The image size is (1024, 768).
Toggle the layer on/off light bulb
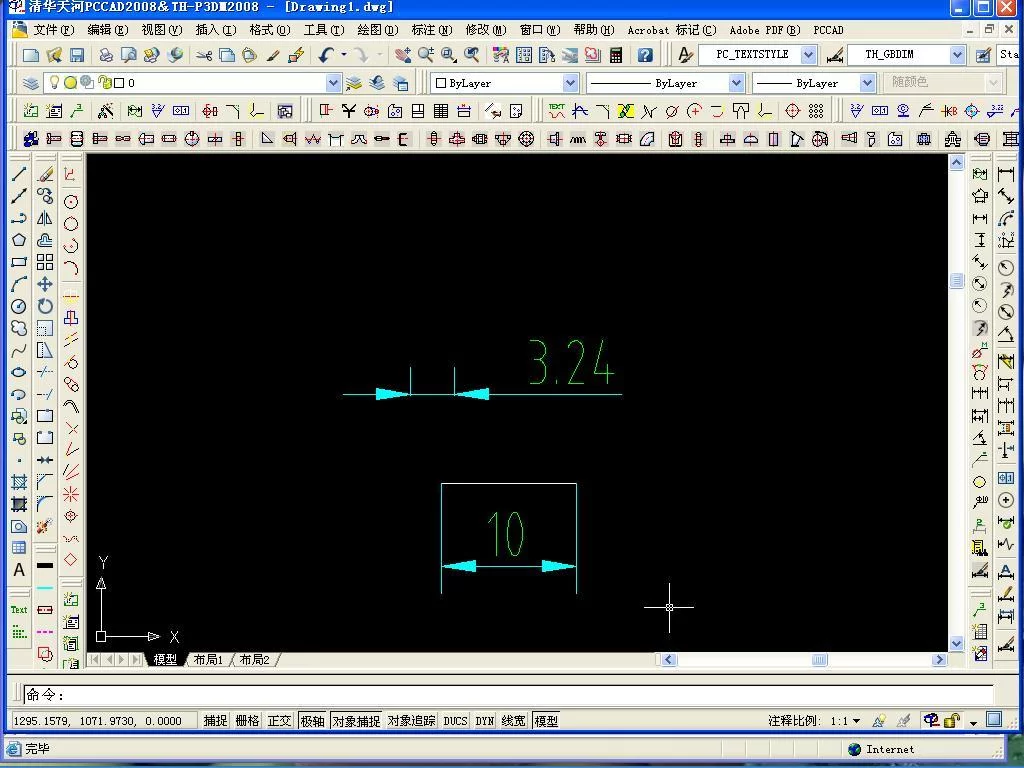pyautogui.click(x=54, y=82)
